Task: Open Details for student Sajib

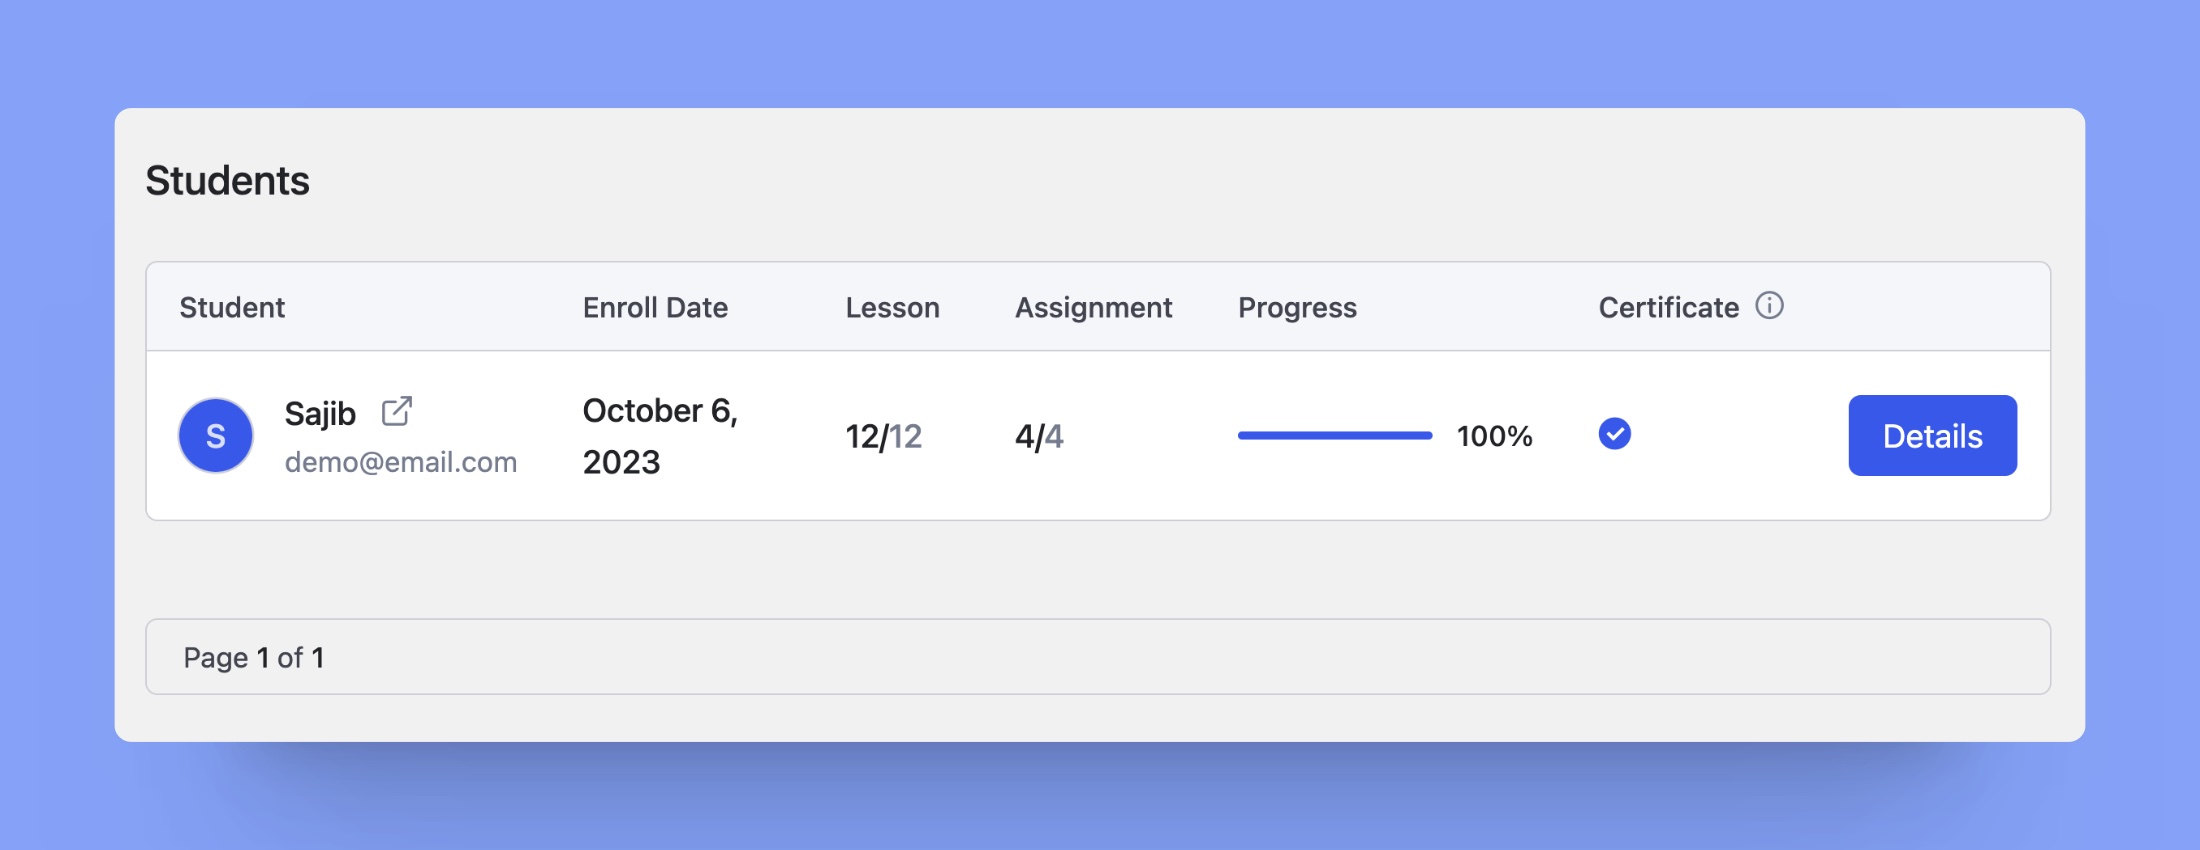Action: [1932, 435]
